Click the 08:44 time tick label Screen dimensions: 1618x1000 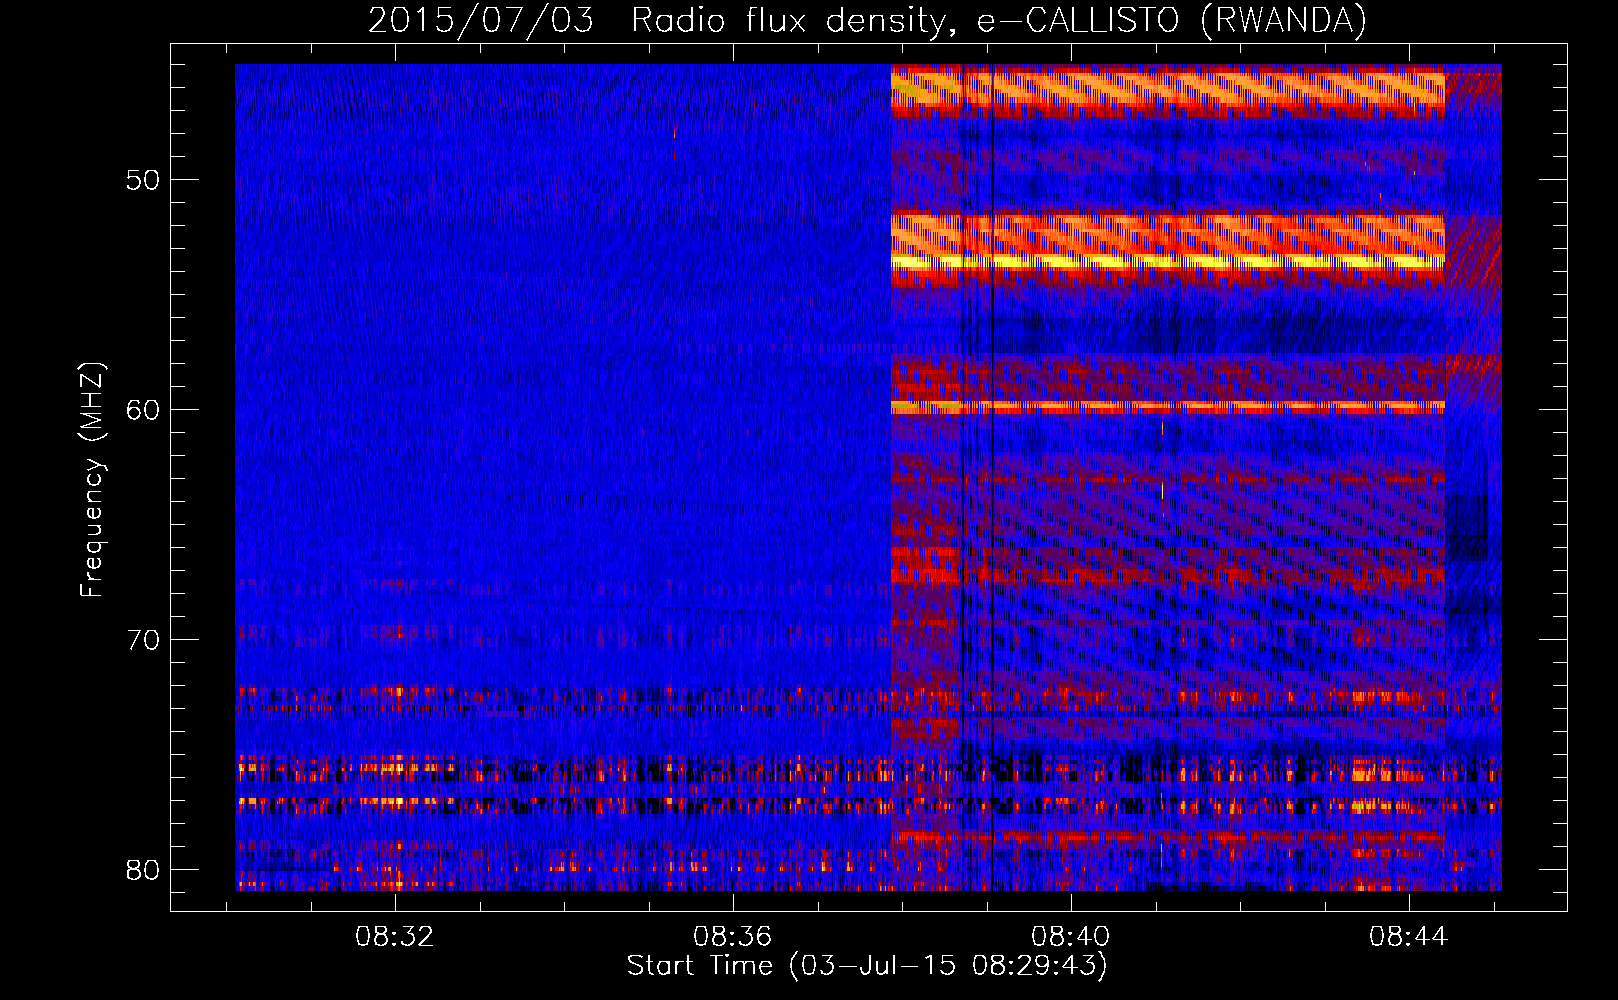point(1409,937)
